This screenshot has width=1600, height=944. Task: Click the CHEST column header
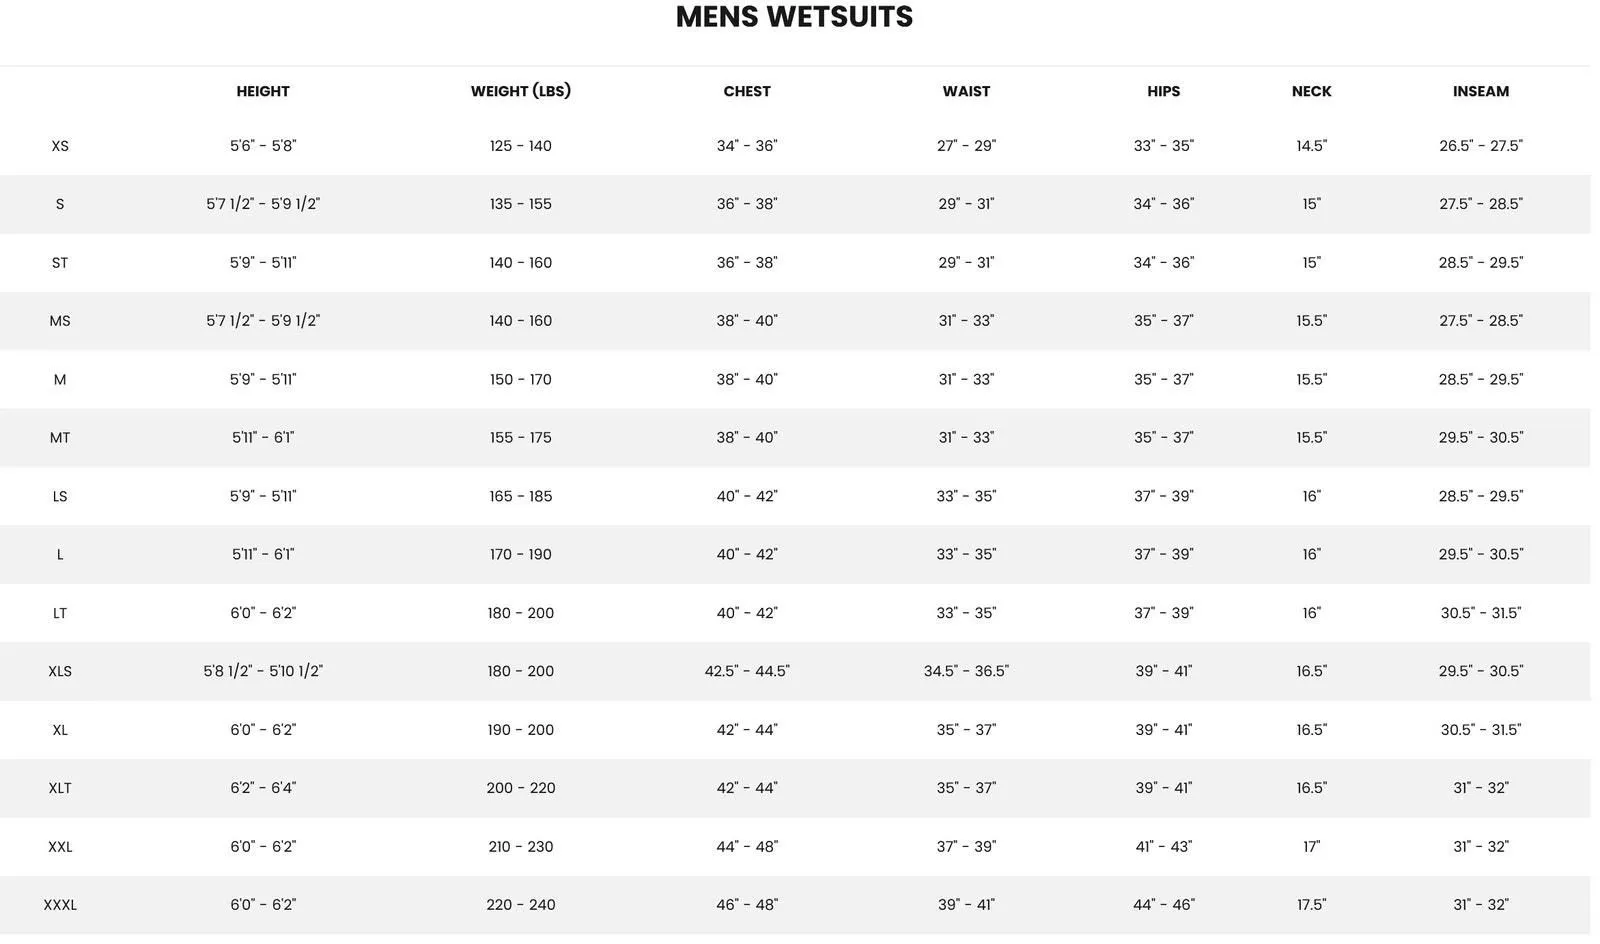coord(747,91)
